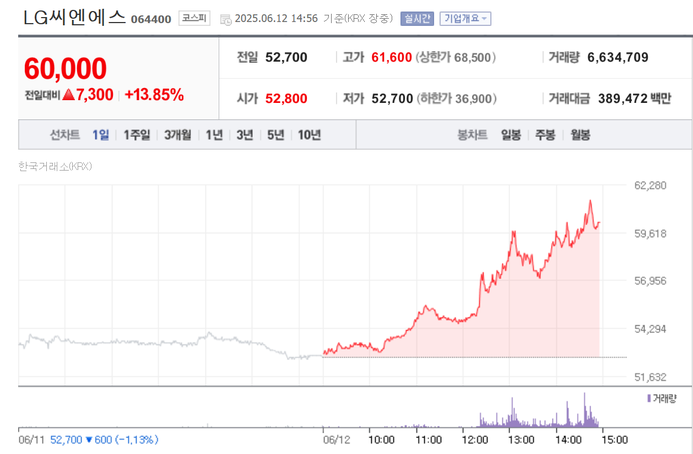The width and height of the screenshot is (693, 454).
Task: Click the stock code 064400
Action: [151, 19]
